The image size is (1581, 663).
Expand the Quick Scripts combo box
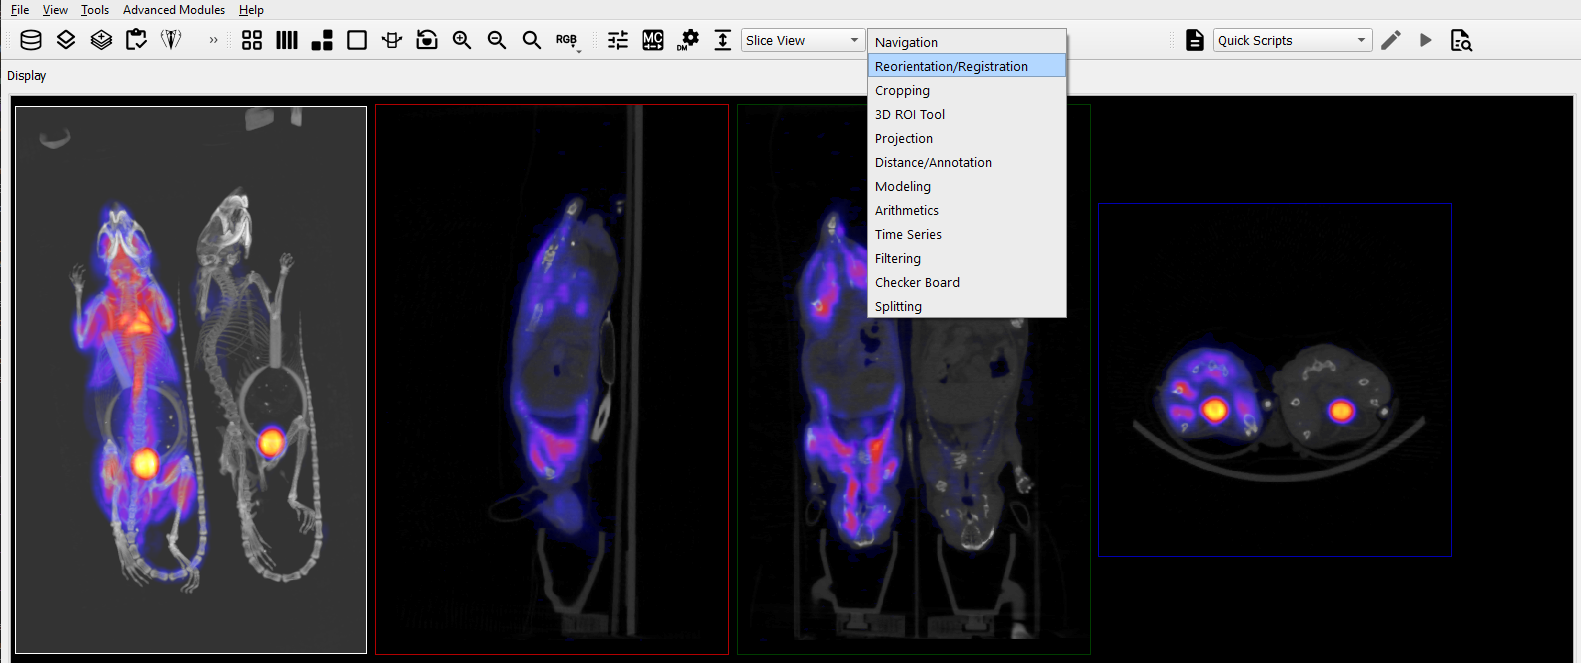(x=1291, y=40)
